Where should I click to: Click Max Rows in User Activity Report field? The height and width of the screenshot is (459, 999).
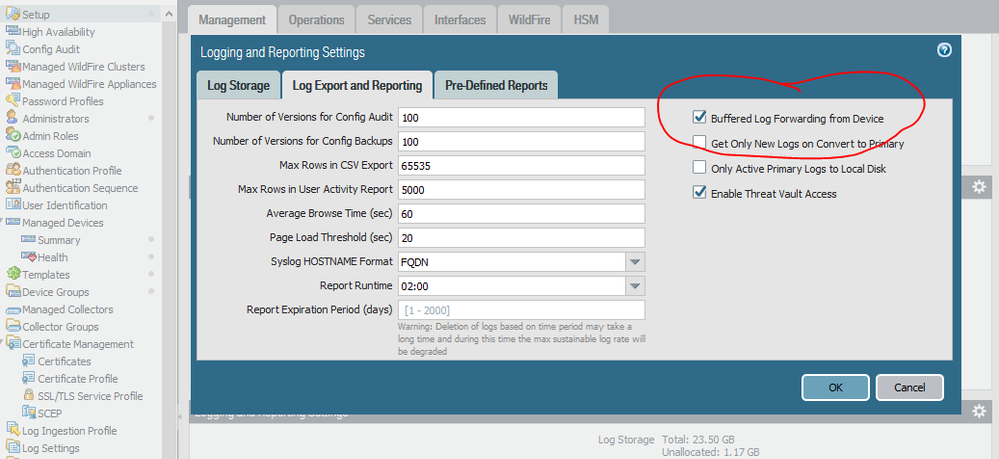click(521, 189)
